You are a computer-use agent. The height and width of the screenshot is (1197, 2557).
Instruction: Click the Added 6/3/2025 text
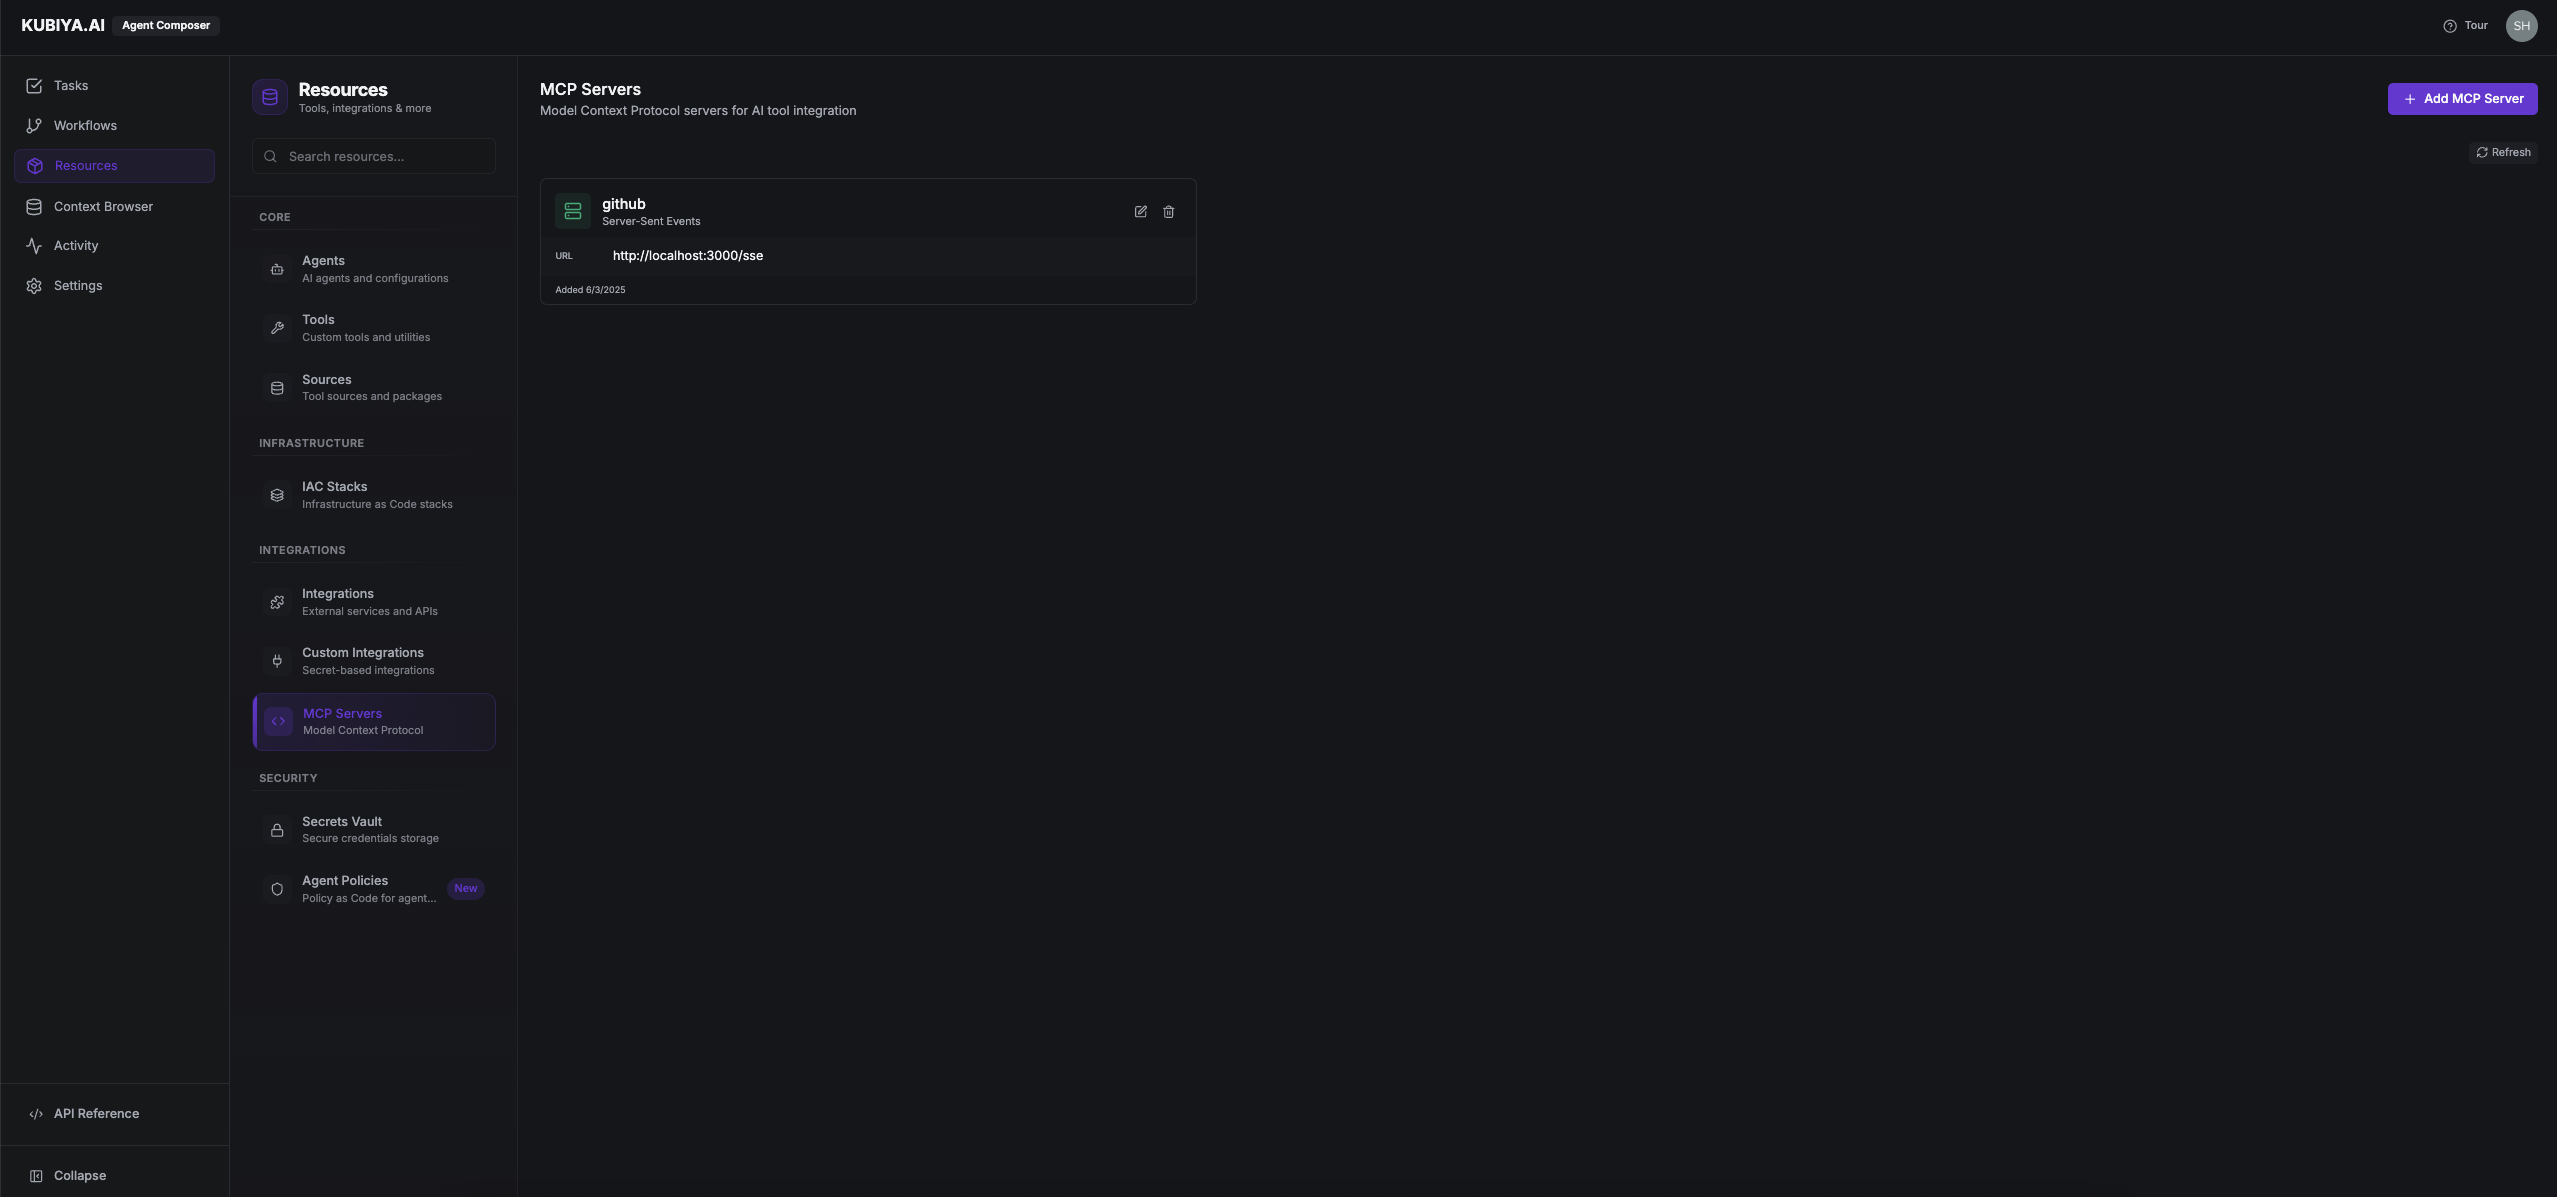590,290
